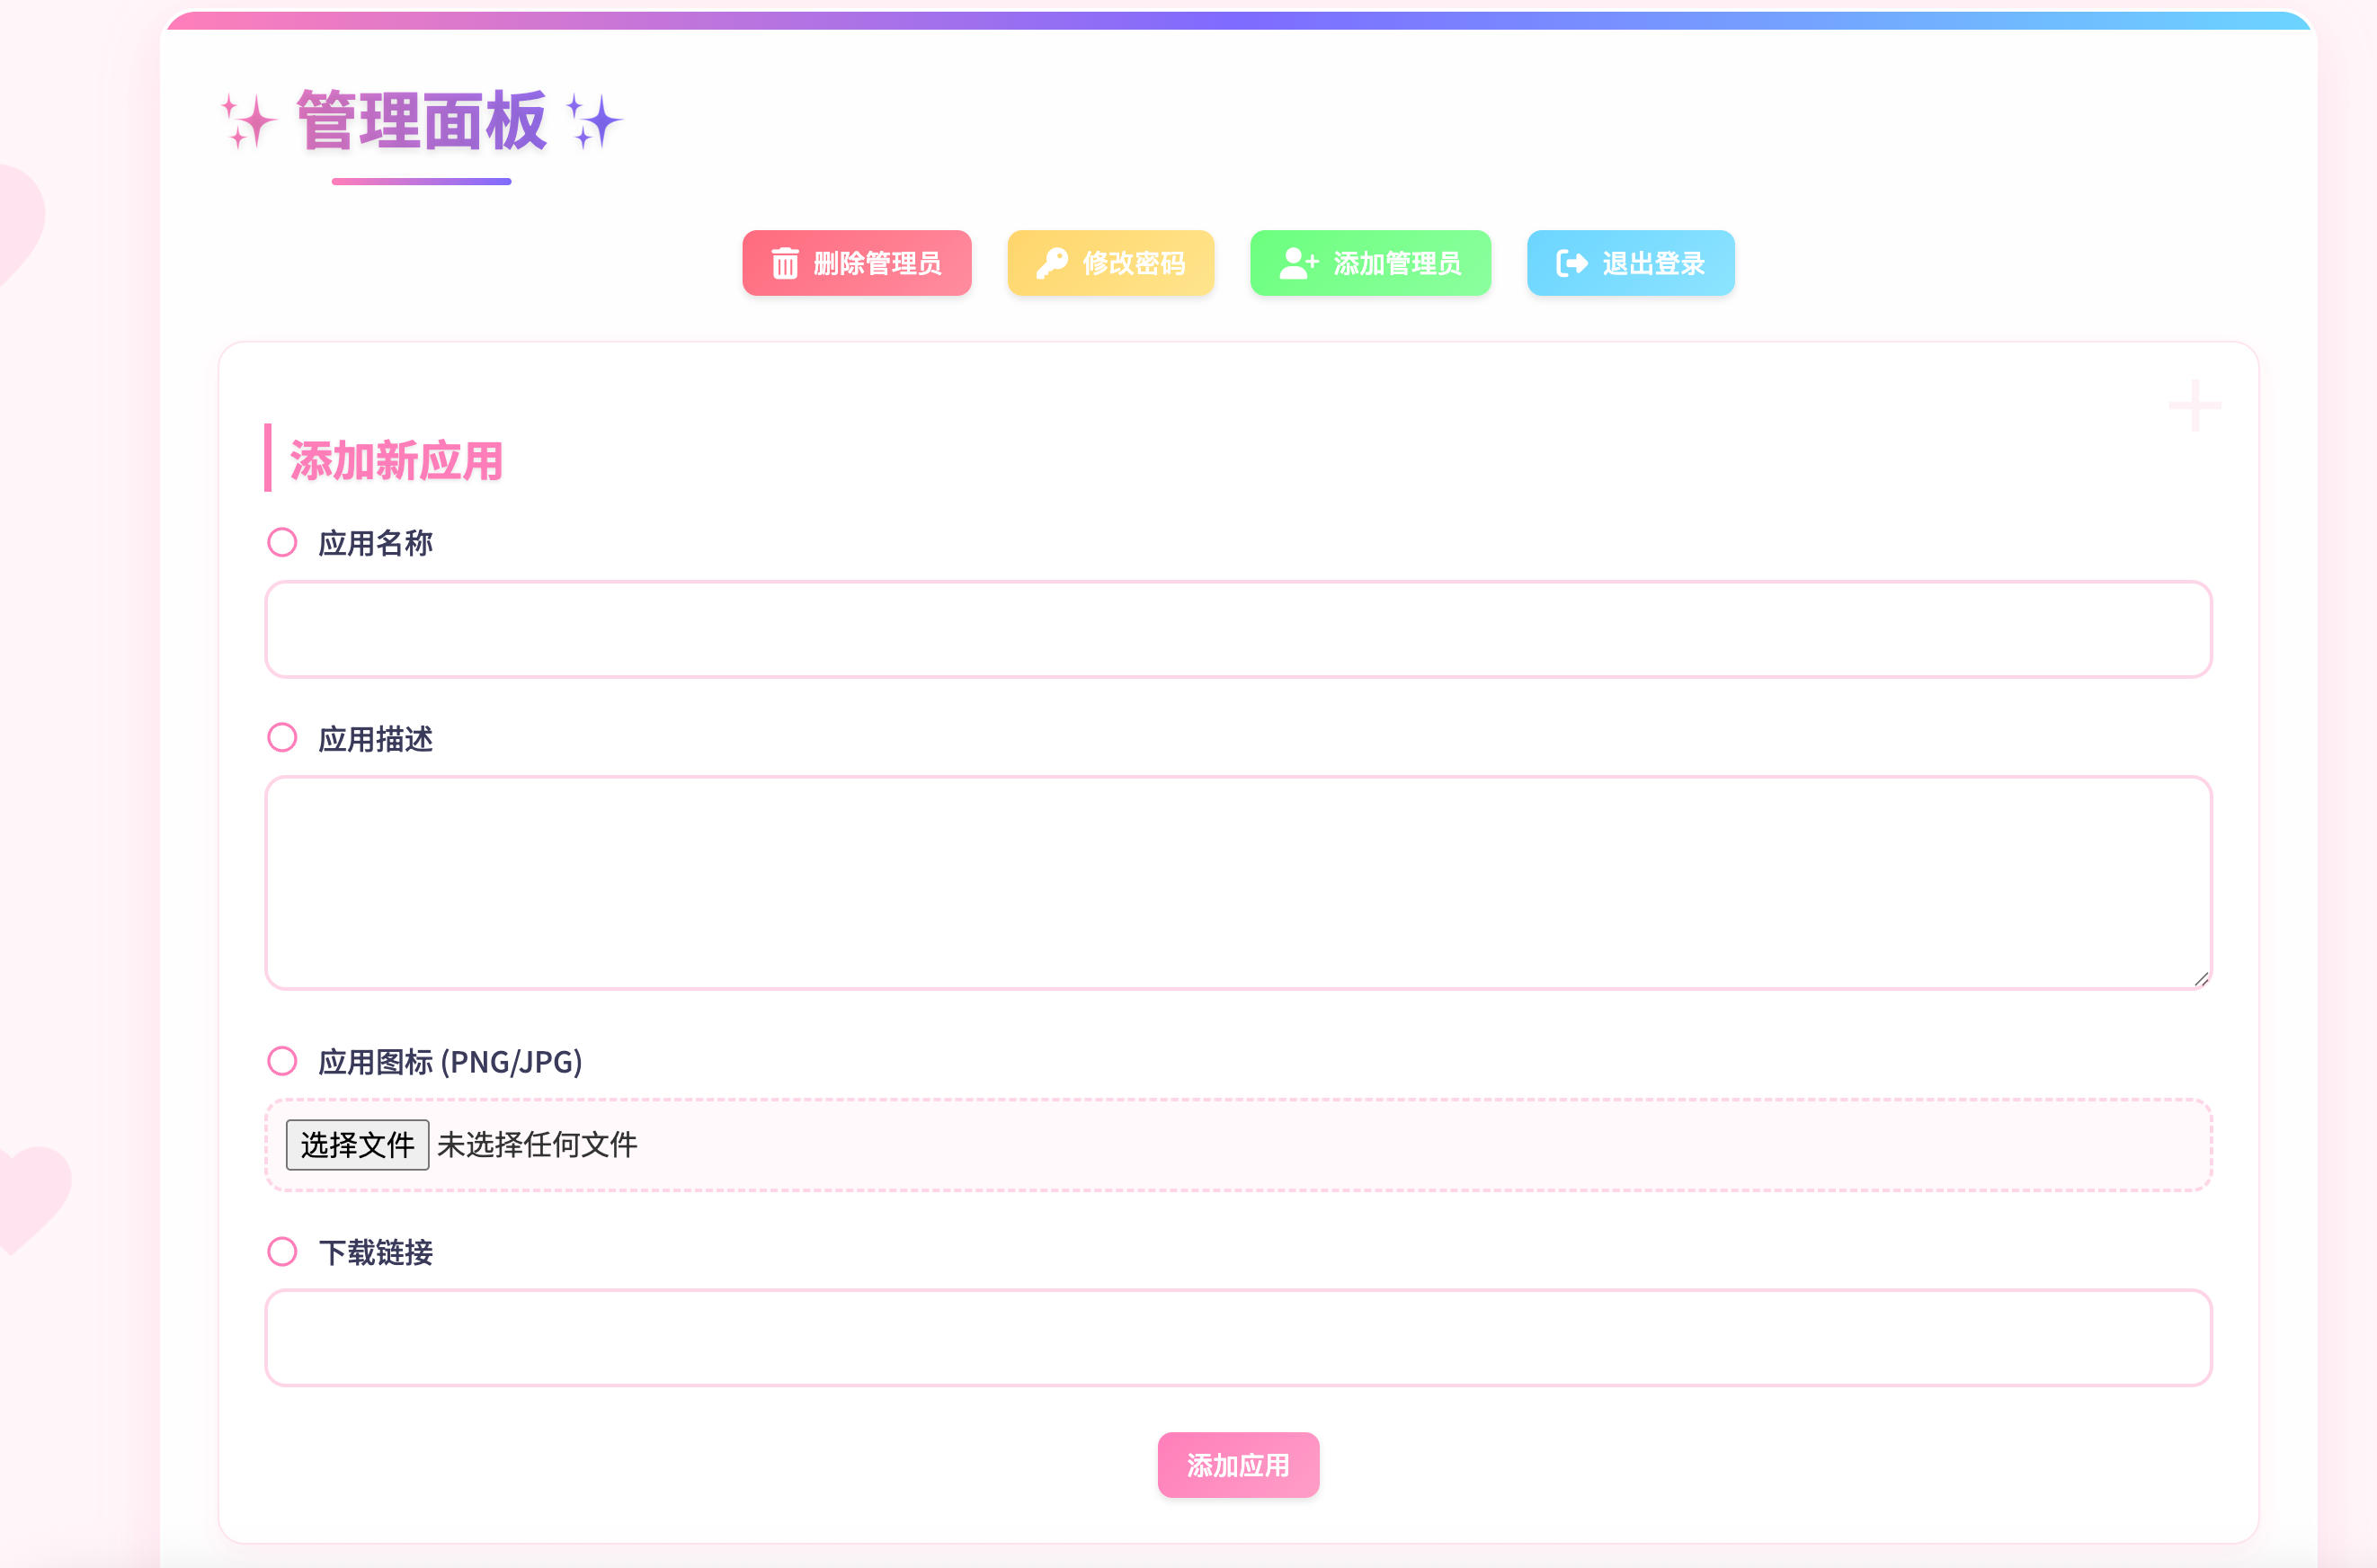
Task: Click the 添加管理员 button label
Action: (1397, 264)
